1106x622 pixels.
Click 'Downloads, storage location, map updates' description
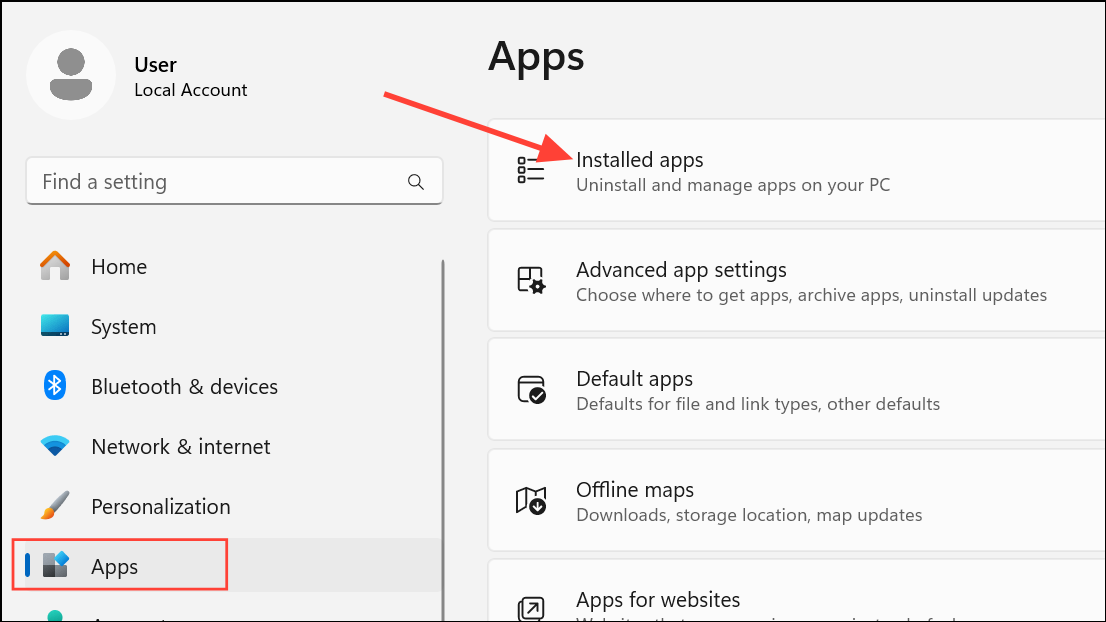tap(749, 515)
